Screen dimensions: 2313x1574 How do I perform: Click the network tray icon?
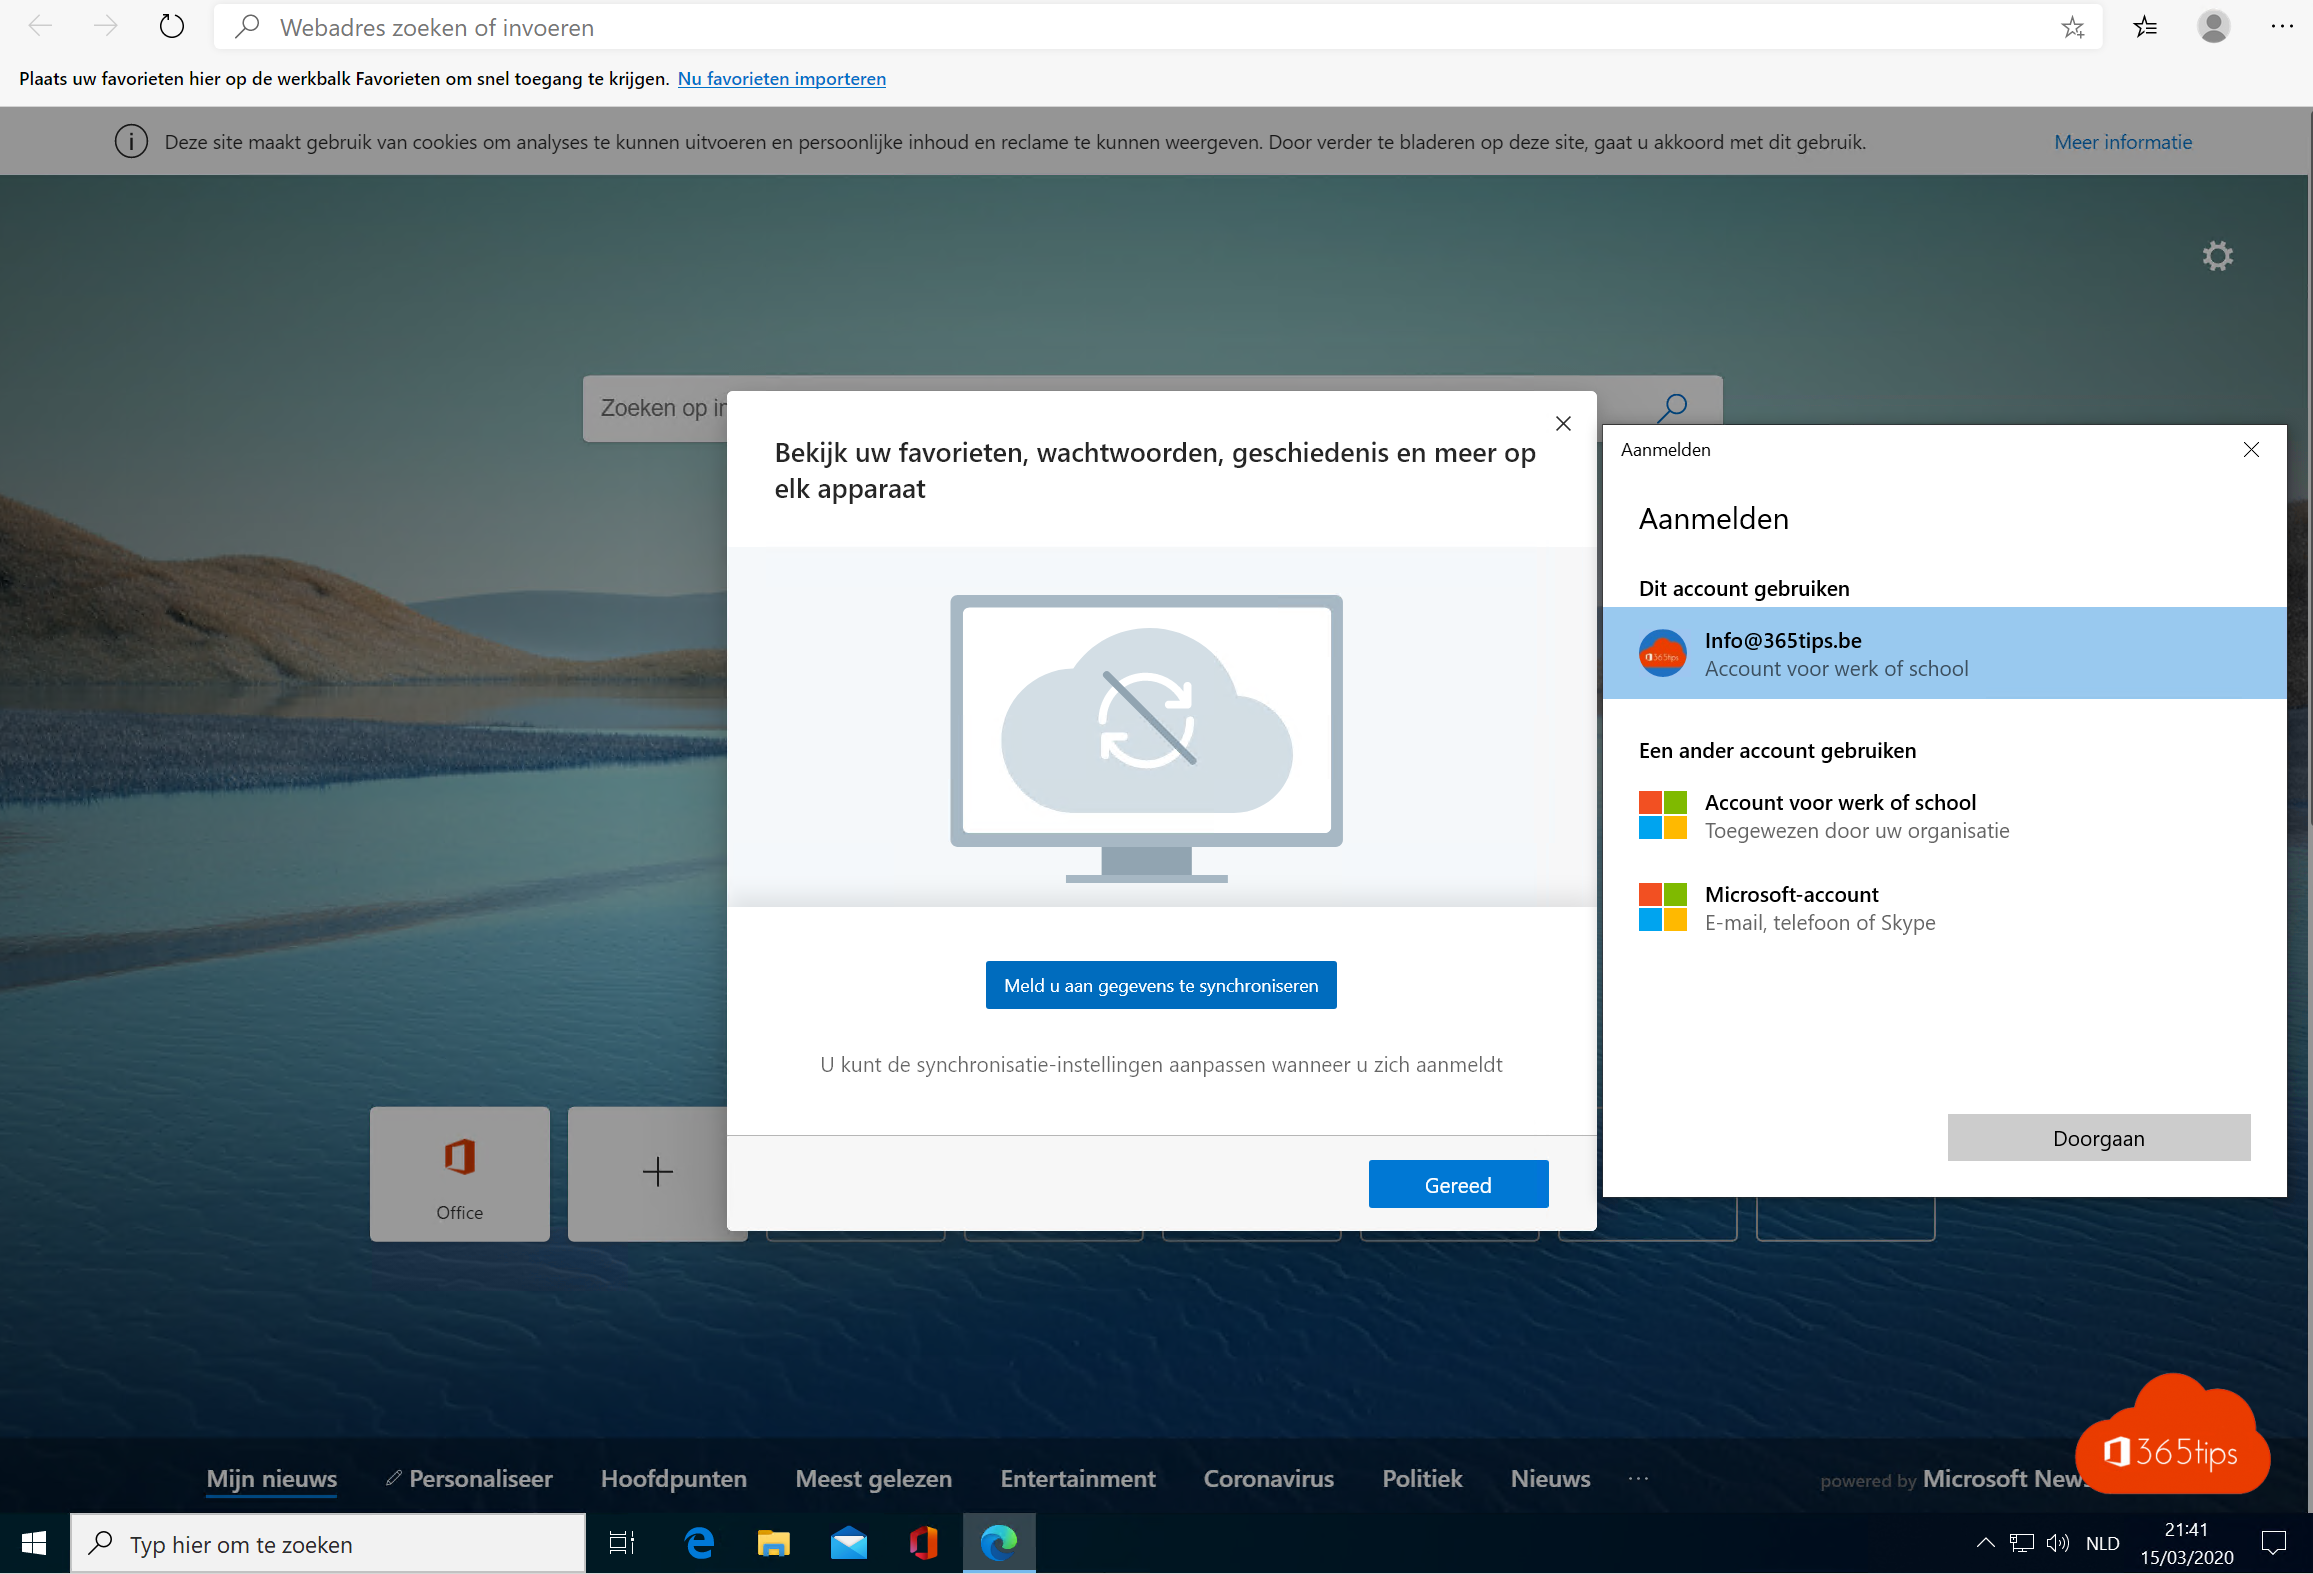2022,1543
